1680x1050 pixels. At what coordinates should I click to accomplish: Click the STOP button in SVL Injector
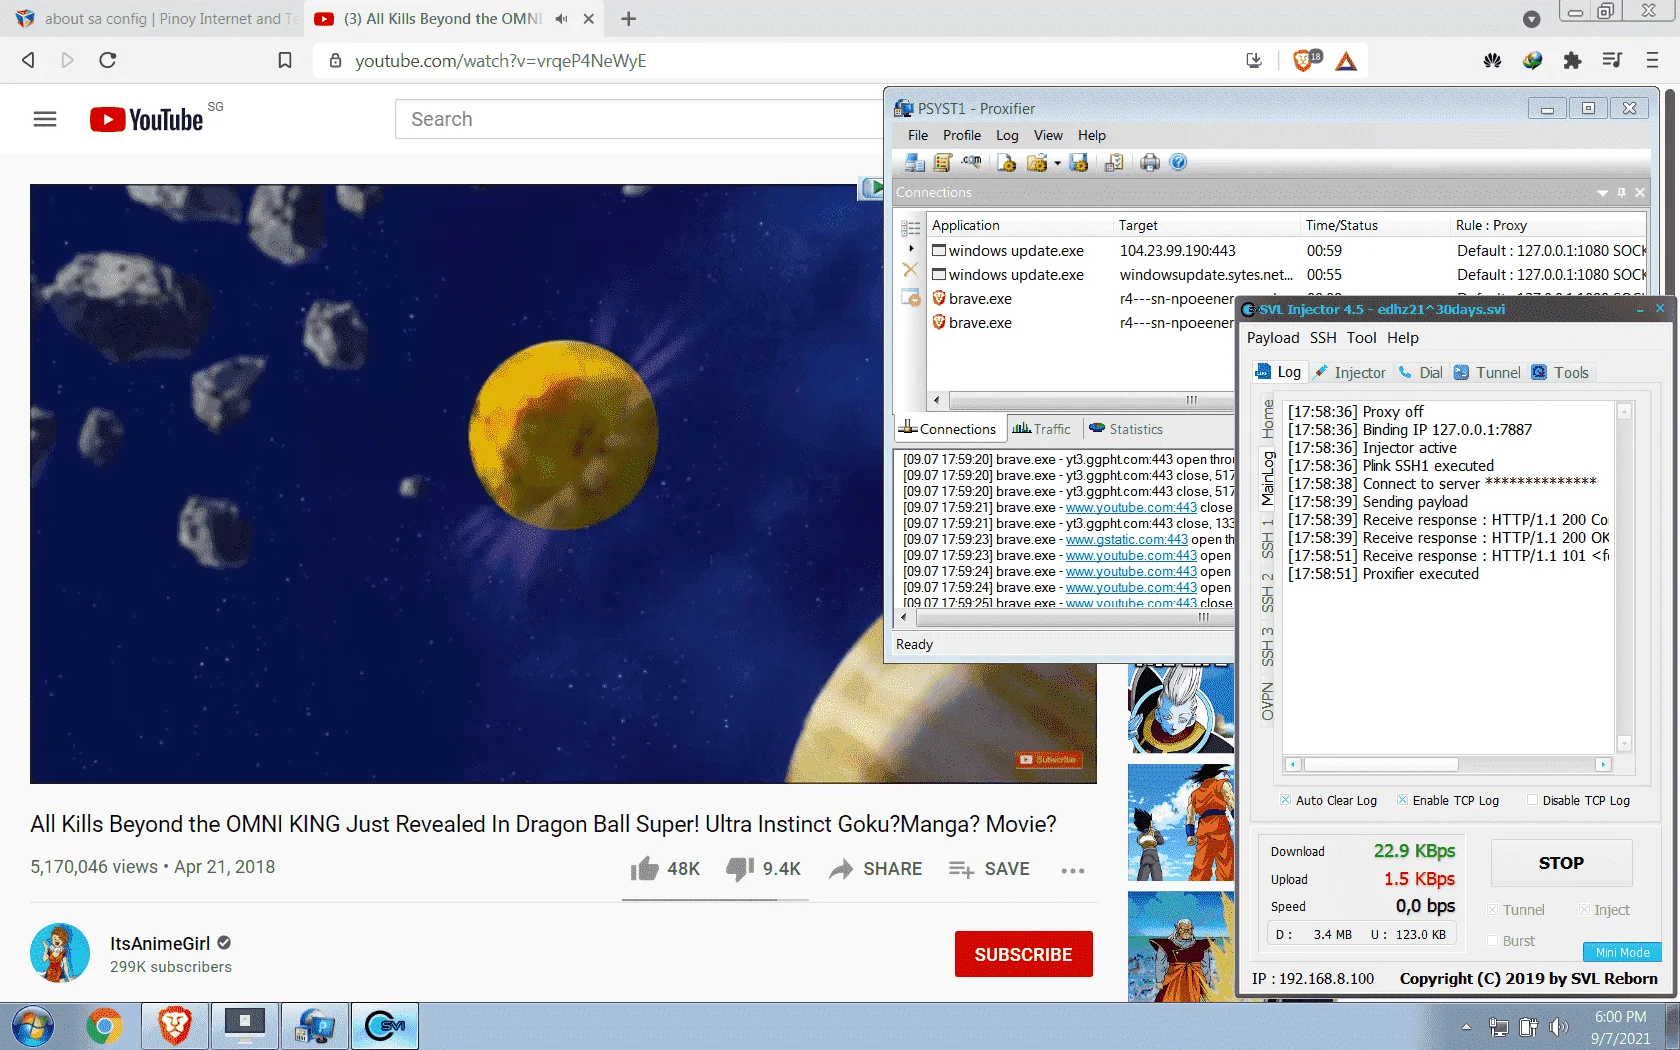tap(1561, 863)
